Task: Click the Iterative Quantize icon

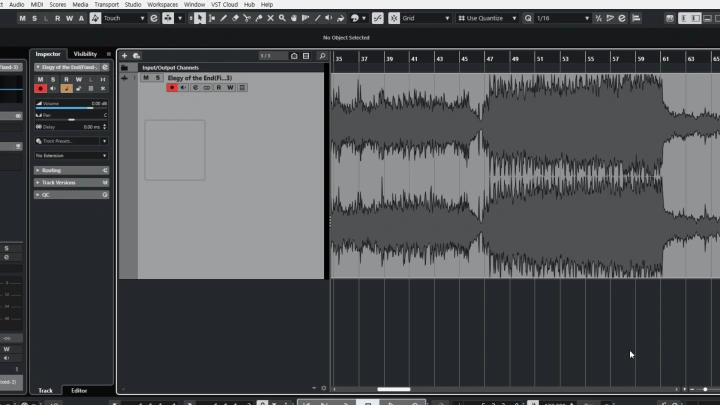Action: pyautogui.click(x=598, y=18)
